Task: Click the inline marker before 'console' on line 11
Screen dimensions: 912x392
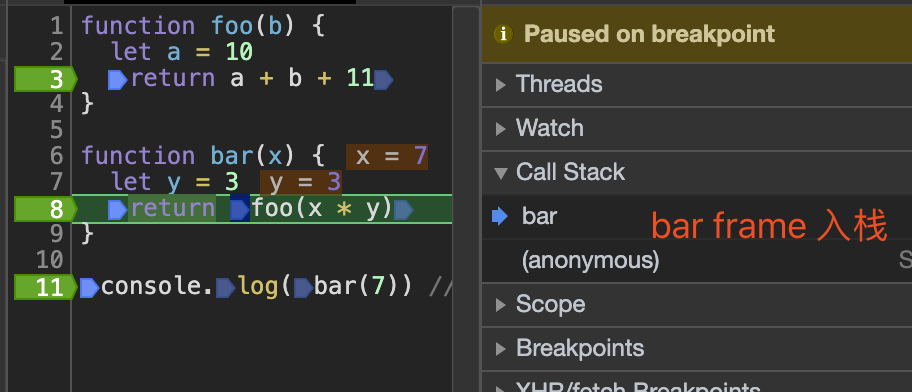Action: (89, 288)
